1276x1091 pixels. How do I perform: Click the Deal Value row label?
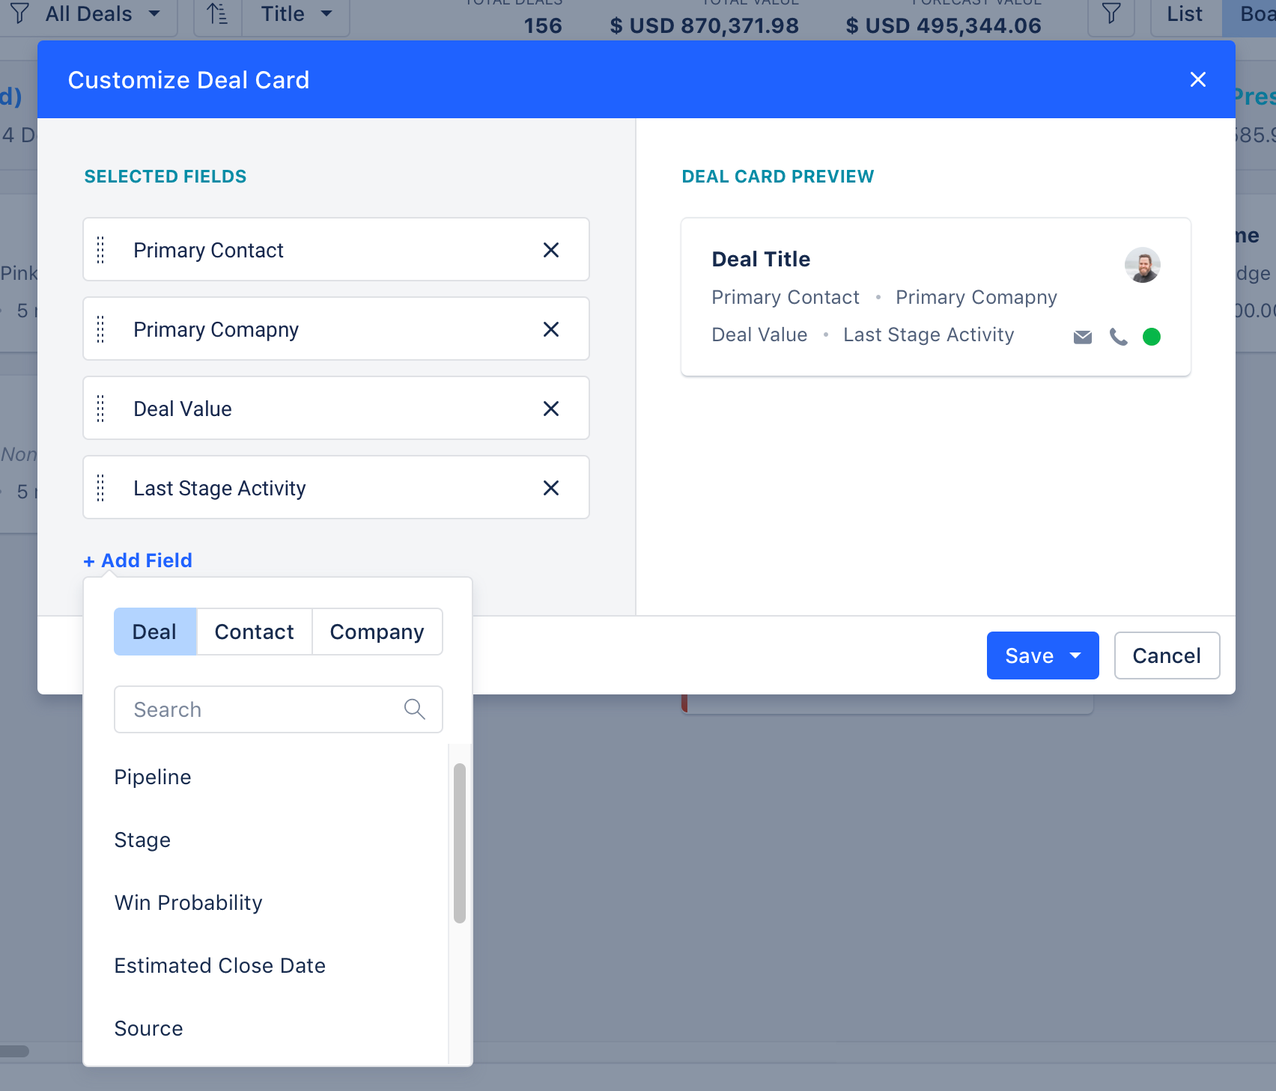pyautogui.click(x=182, y=409)
